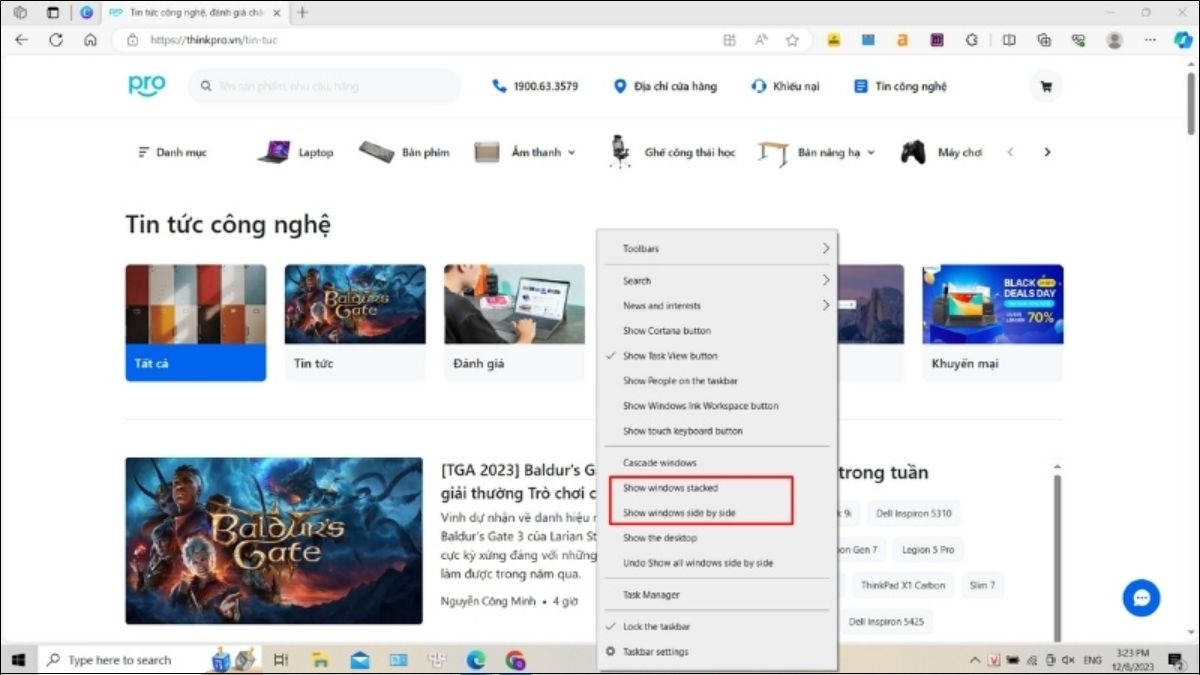Open the Edge Copilot sidebar icon
The height and width of the screenshot is (675, 1200).
pyautogui.click(x=1183, y=40)
